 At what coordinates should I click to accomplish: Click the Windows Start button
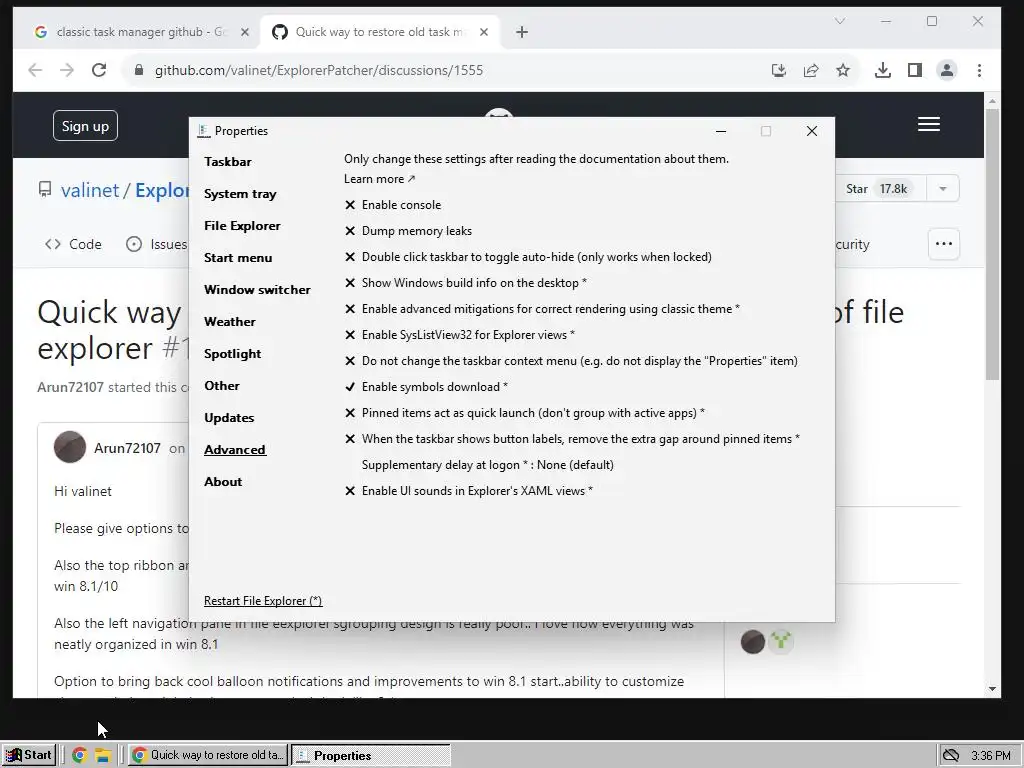(x=28, y=755)
